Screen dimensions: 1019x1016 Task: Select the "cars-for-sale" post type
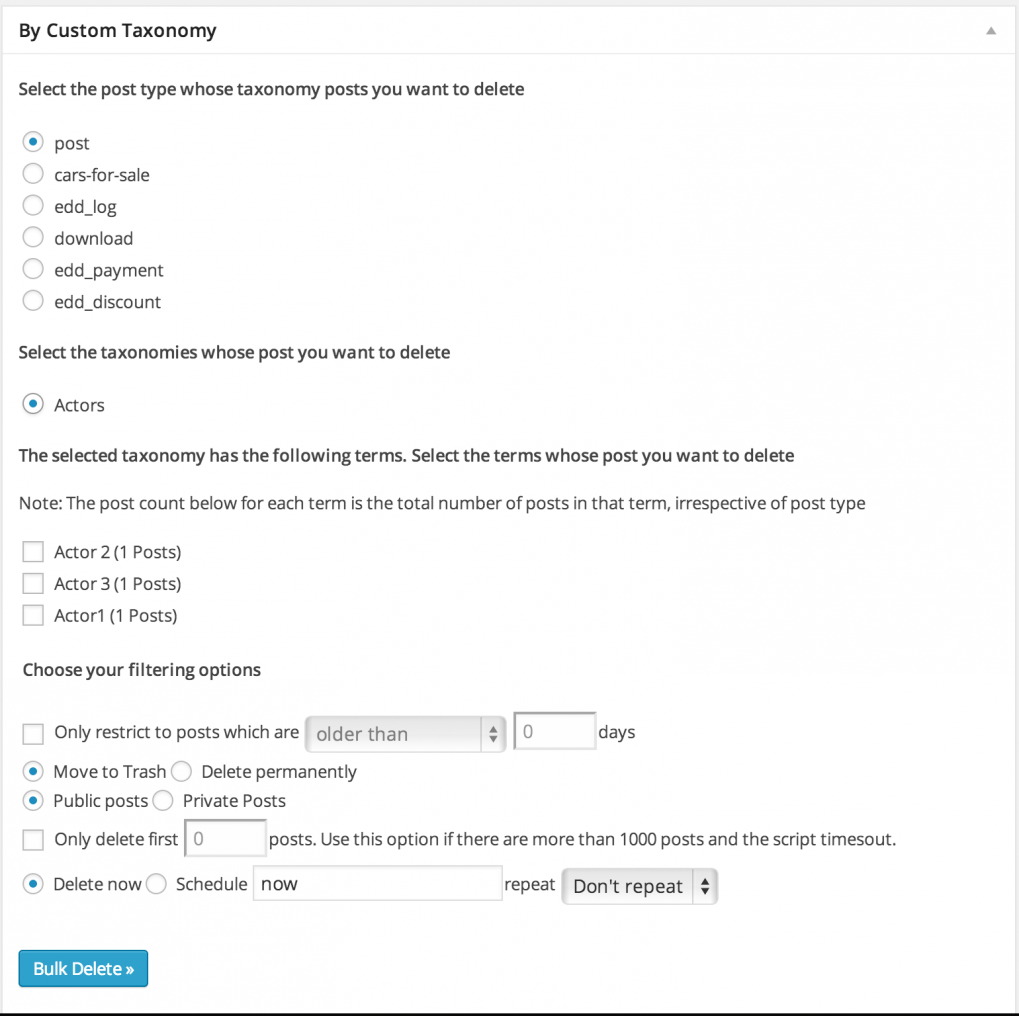(32, 174)
